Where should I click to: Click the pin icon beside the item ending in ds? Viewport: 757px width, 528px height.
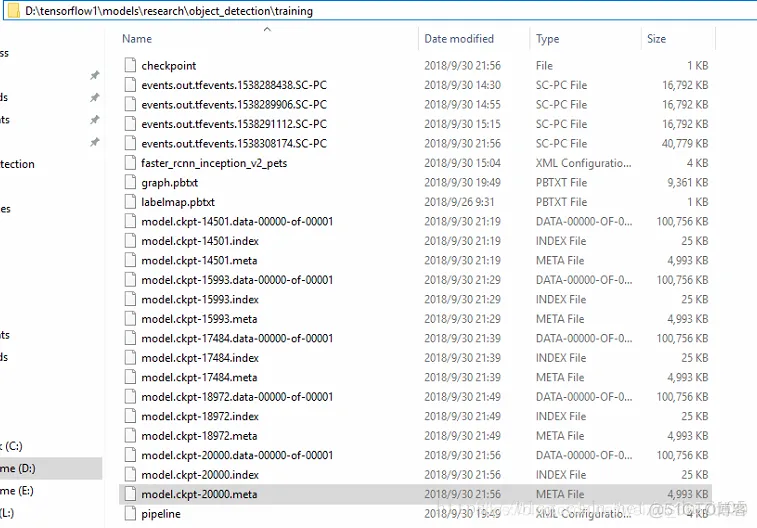pos(95,97)
